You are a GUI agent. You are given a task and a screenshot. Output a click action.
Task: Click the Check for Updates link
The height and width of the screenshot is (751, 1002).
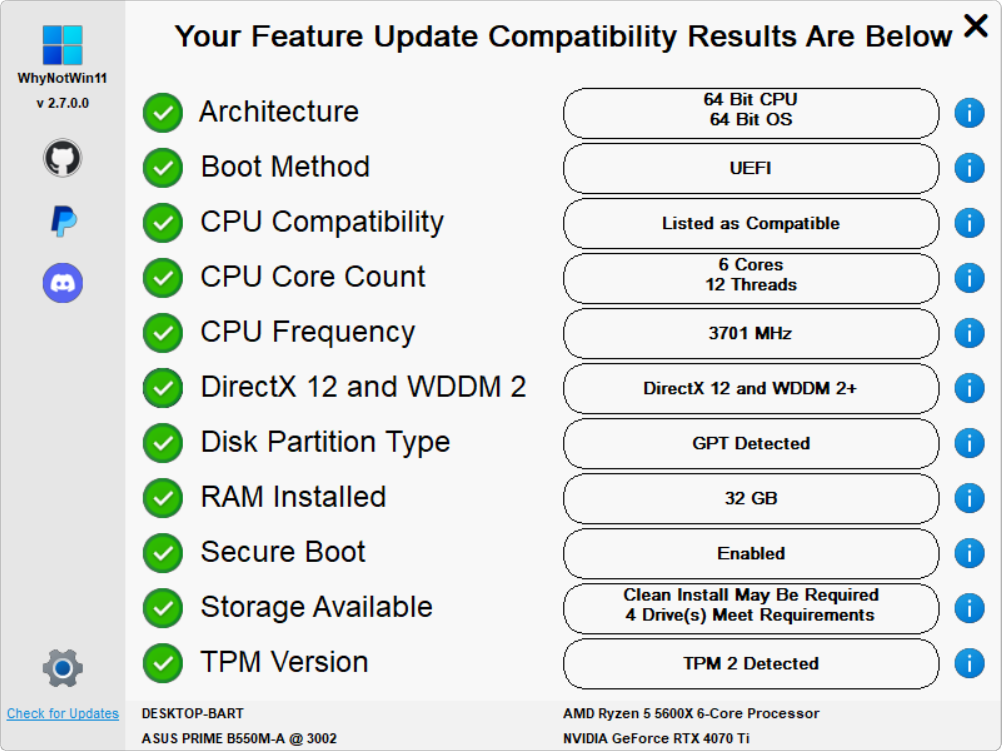[x=63, y=714]
